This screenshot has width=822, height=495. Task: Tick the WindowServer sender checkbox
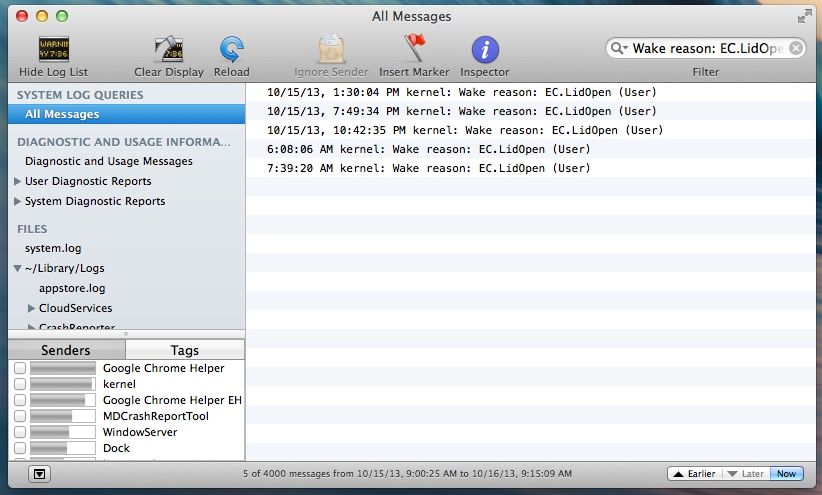20,432
